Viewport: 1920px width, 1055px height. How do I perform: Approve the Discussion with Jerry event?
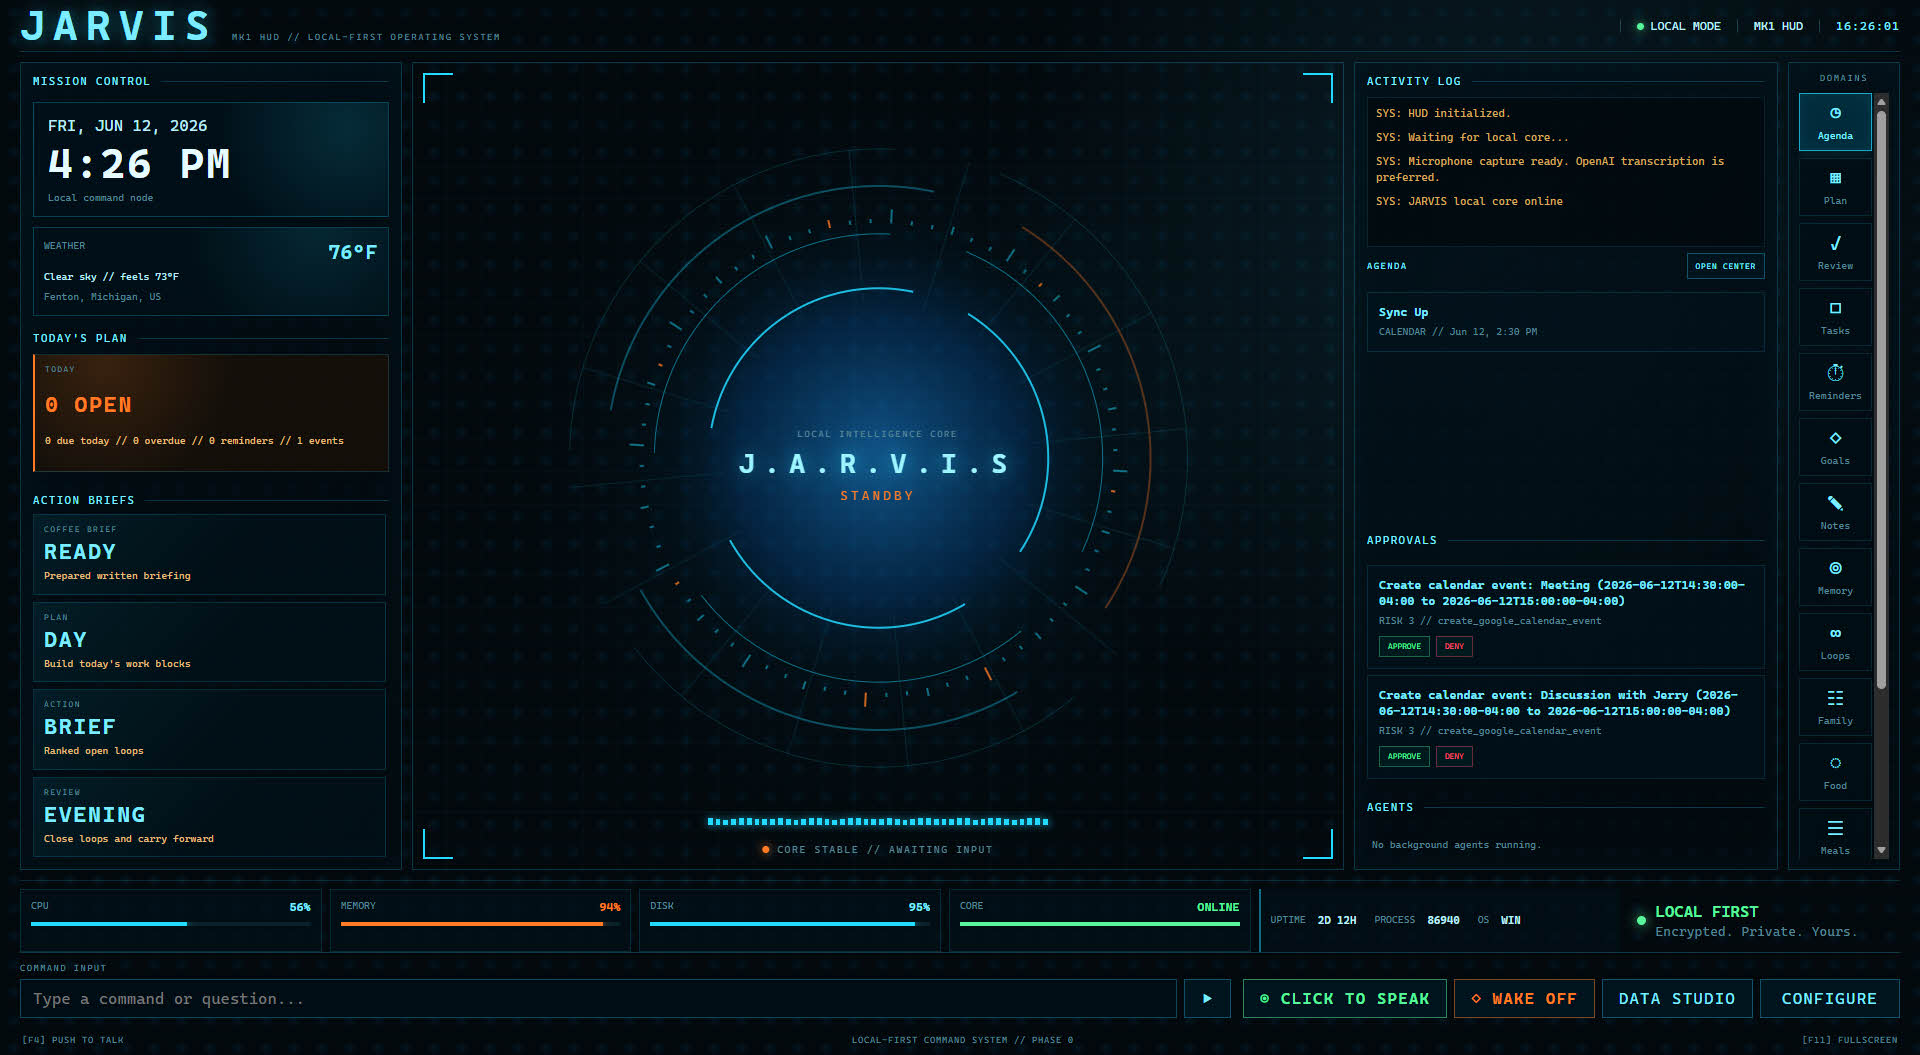[x=1404, y=756]
